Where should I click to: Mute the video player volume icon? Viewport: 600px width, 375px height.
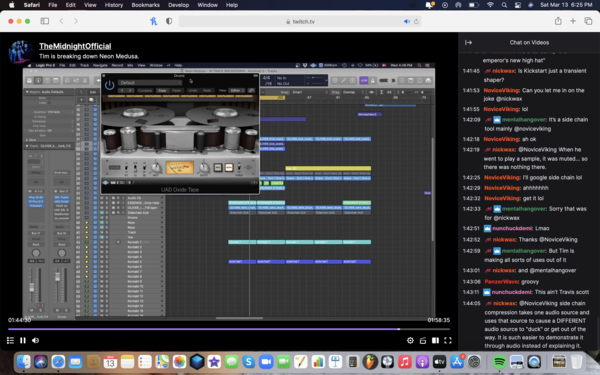tap(36, 340)
